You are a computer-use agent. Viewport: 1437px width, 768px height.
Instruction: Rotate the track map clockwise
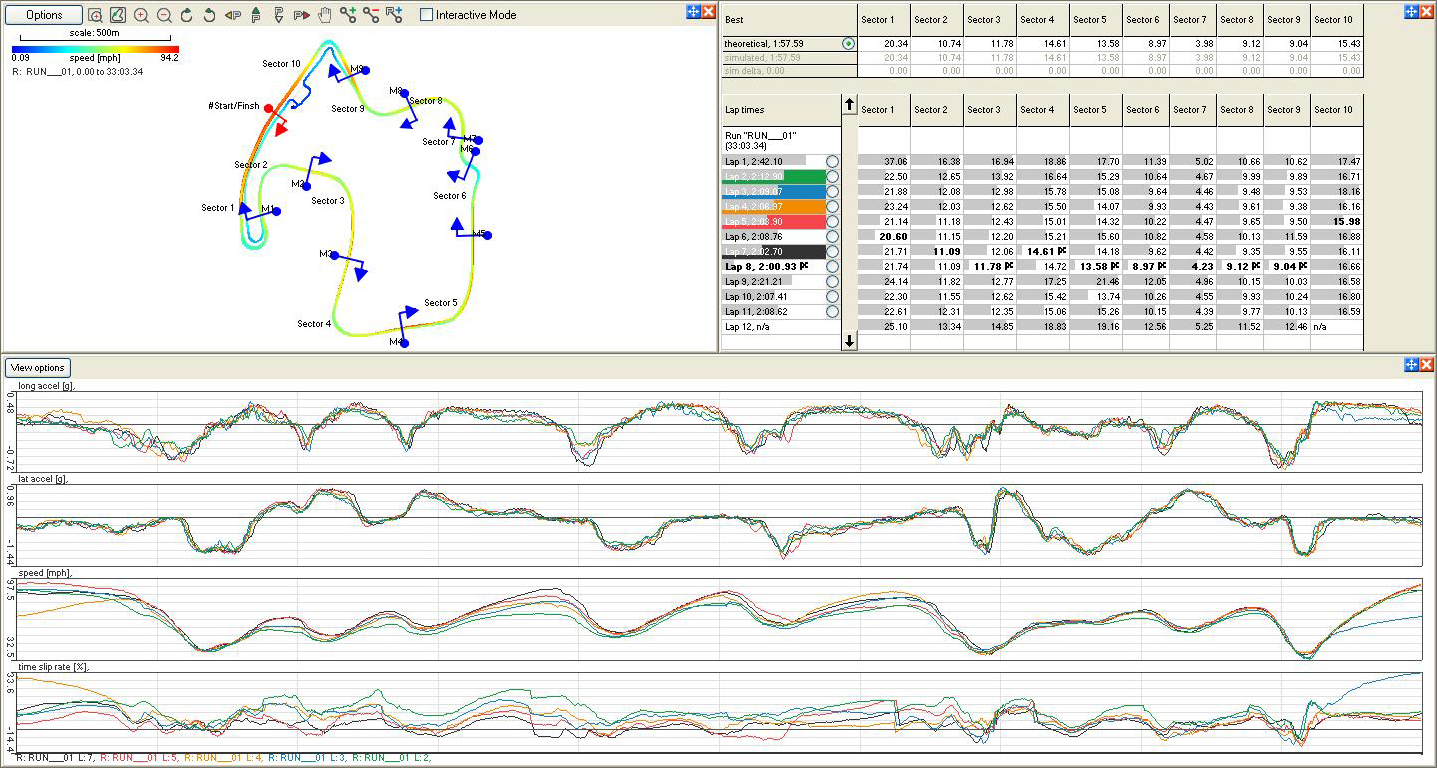click(x=187, y=15)
